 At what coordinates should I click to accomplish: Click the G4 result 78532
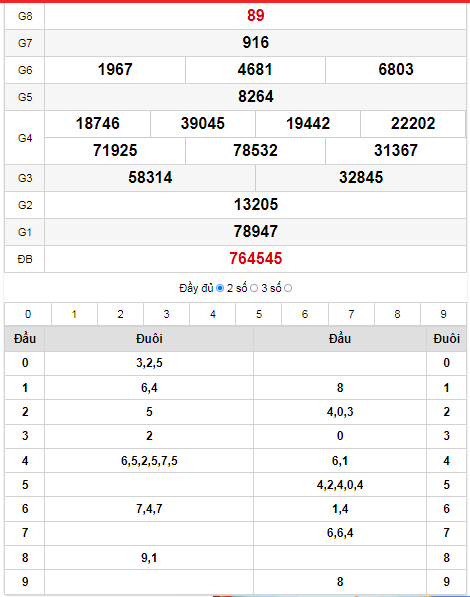click(x=255, y=151)
